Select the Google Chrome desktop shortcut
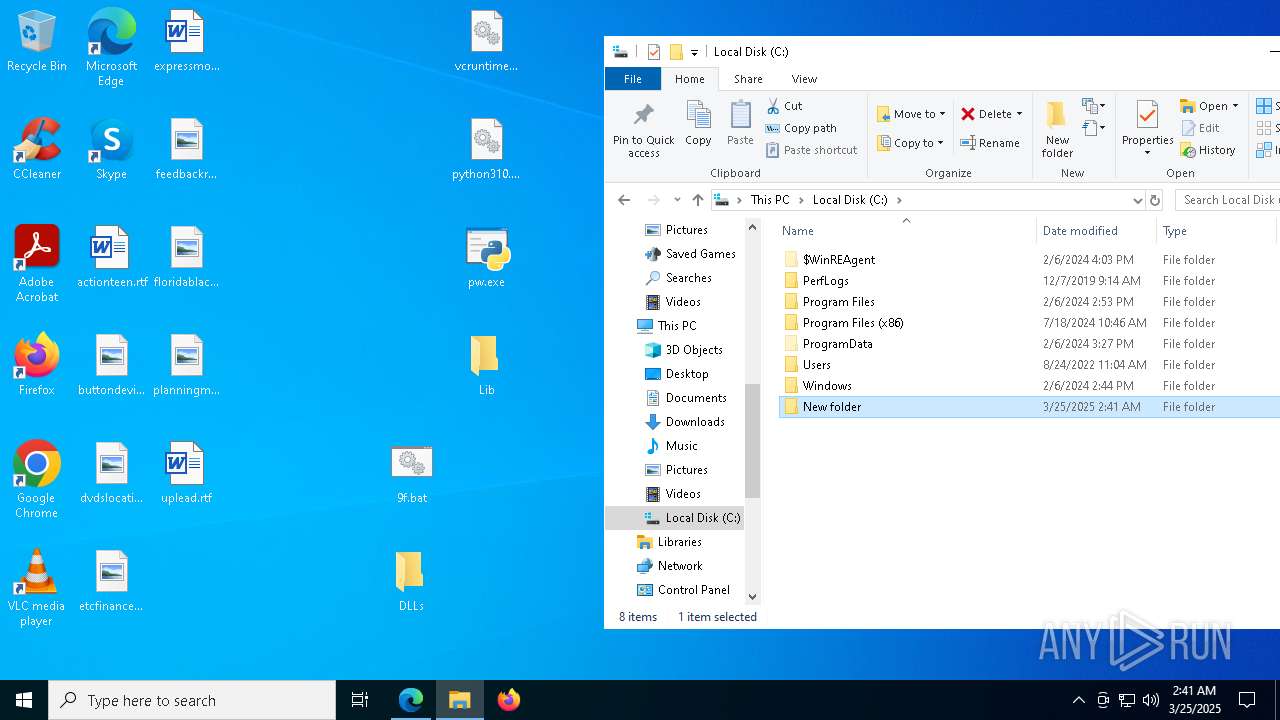The image size is (1280, 720). (x=37, y=480)
